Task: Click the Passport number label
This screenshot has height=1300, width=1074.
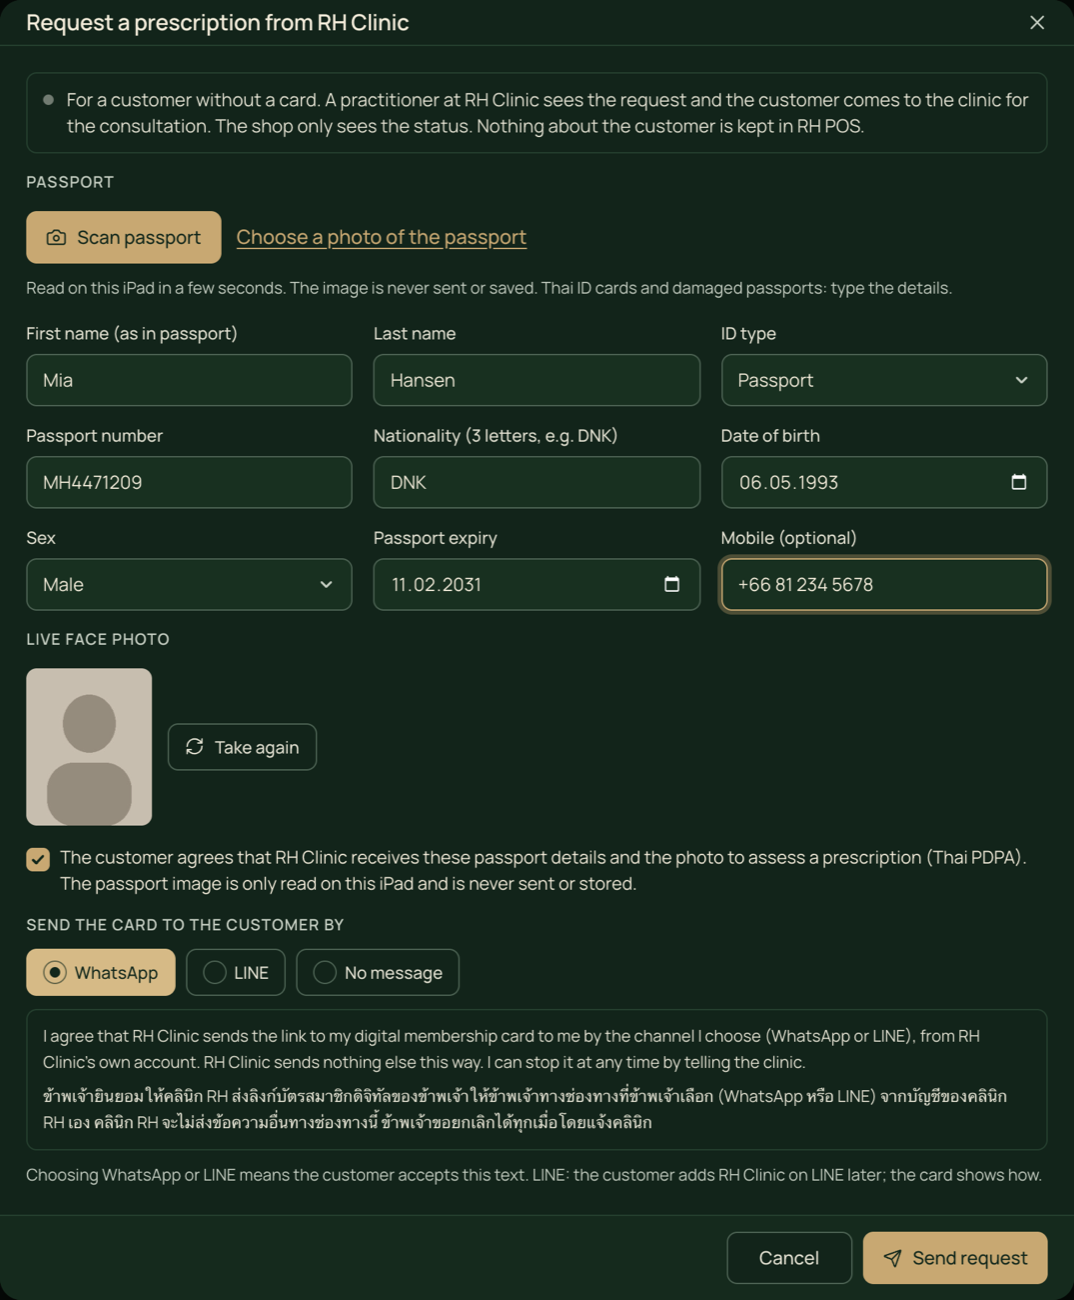Action: 94,436
